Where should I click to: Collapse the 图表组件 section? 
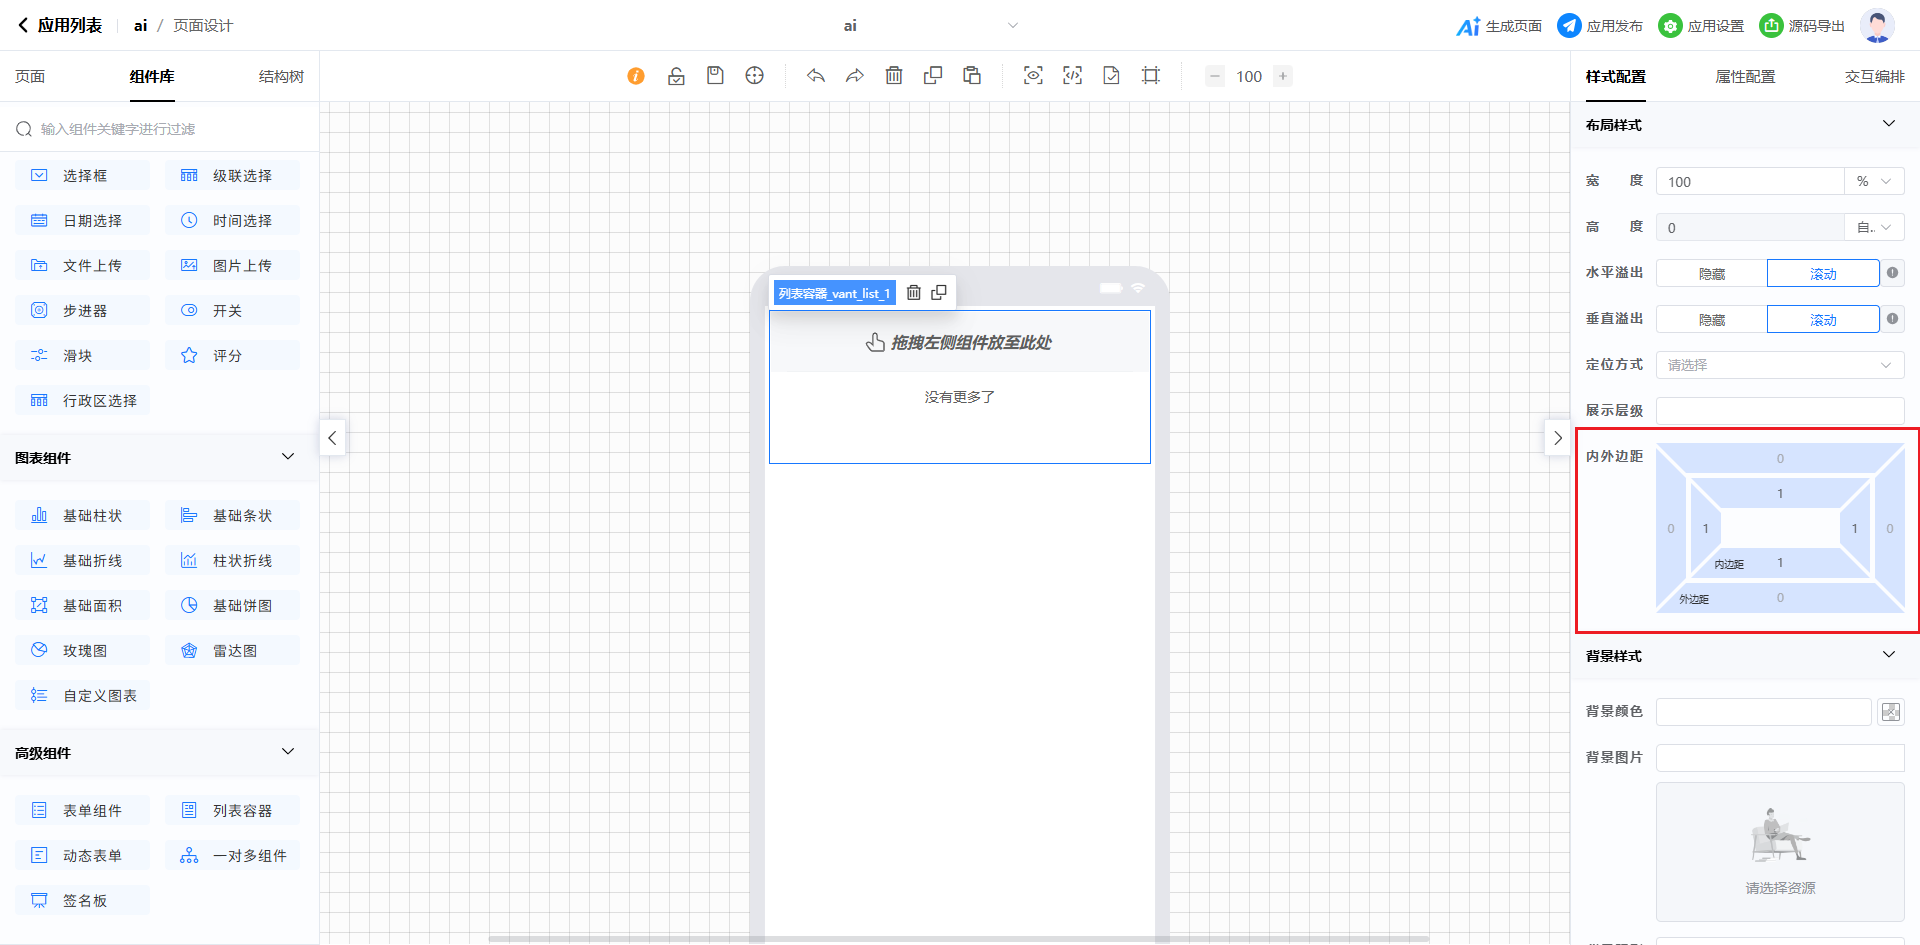pos(288,457)
